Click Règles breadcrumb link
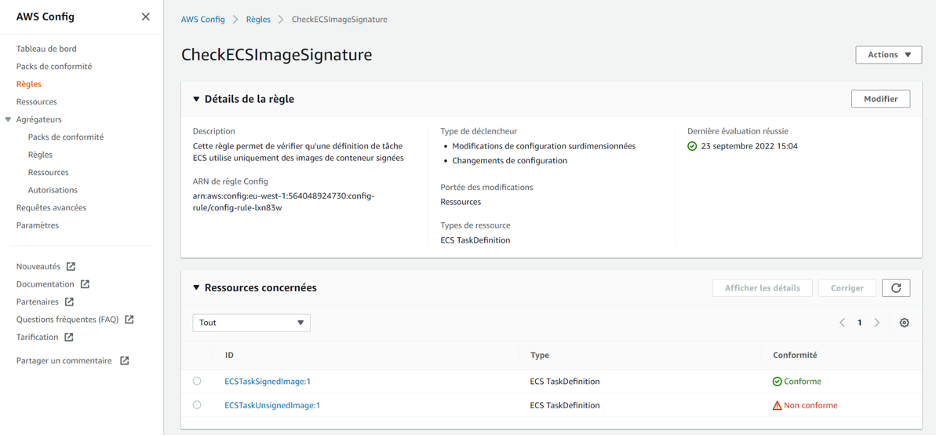Screen dimensions: 936x436 258,19
